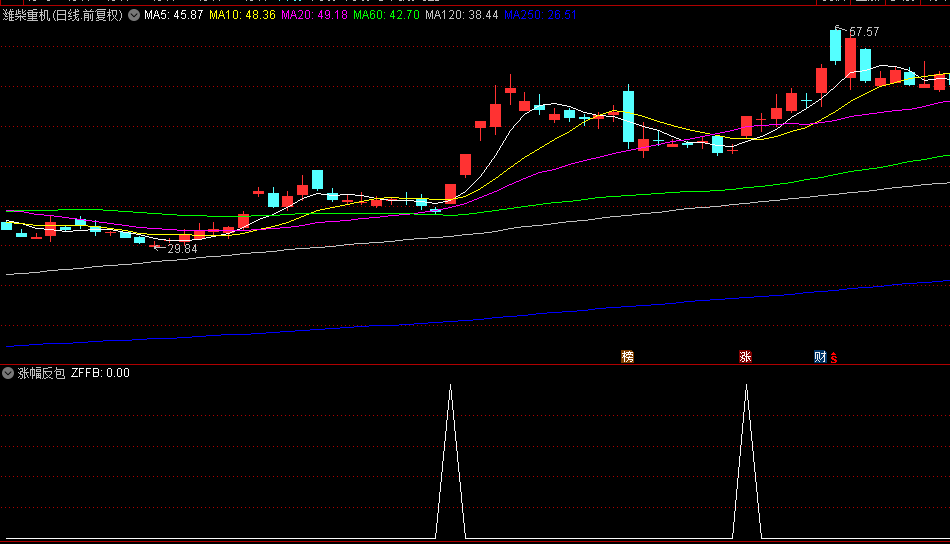Click the 57.57 high price label
The height and width of the screenshot is (544, 950).
864,32
